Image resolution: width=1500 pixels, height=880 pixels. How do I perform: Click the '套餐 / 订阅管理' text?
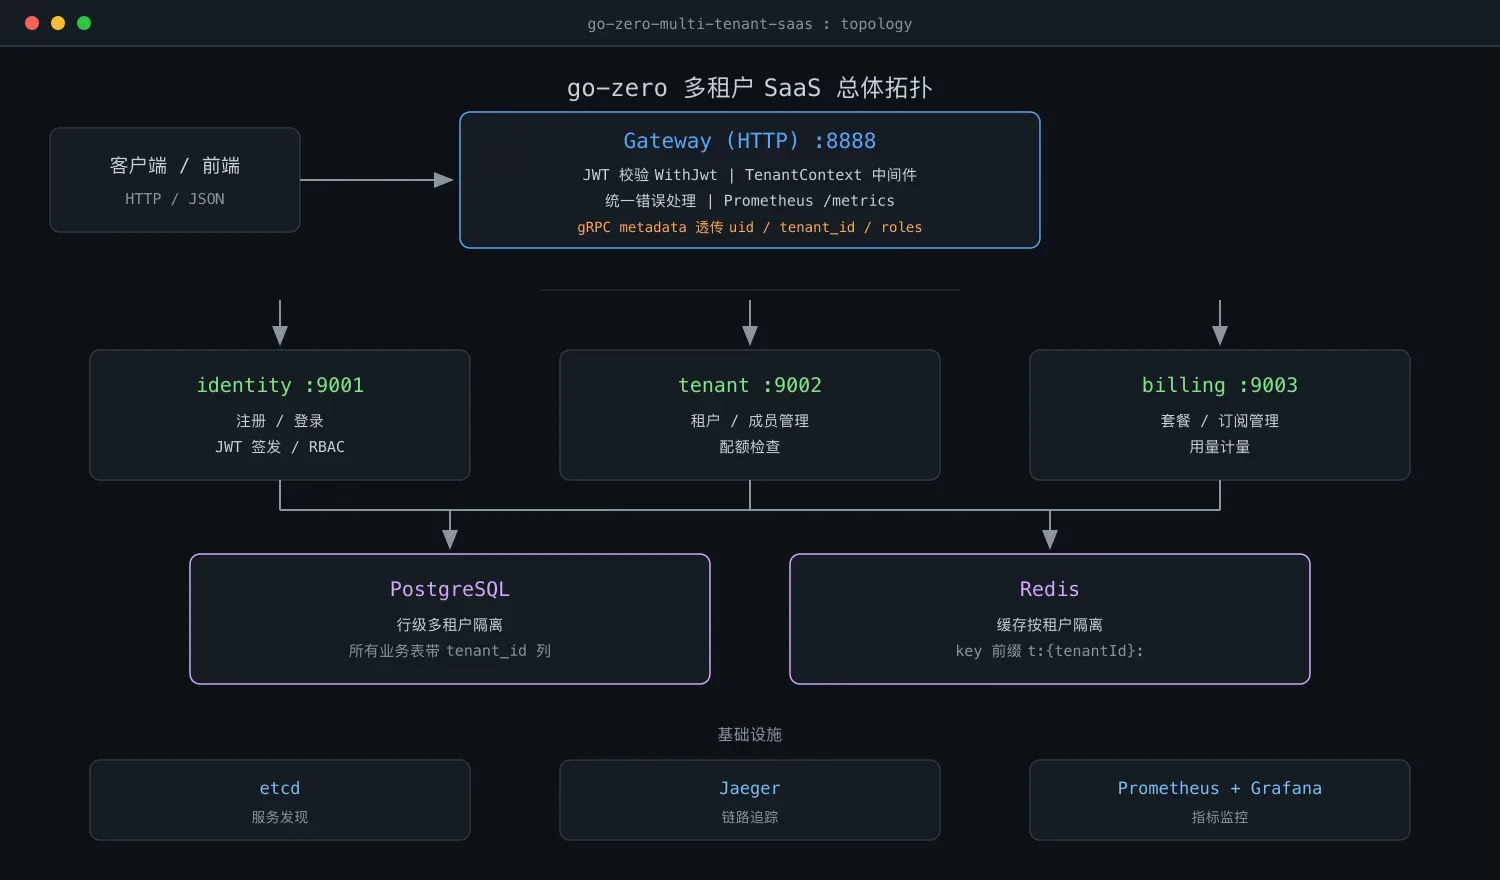[x=1220, y=421]
